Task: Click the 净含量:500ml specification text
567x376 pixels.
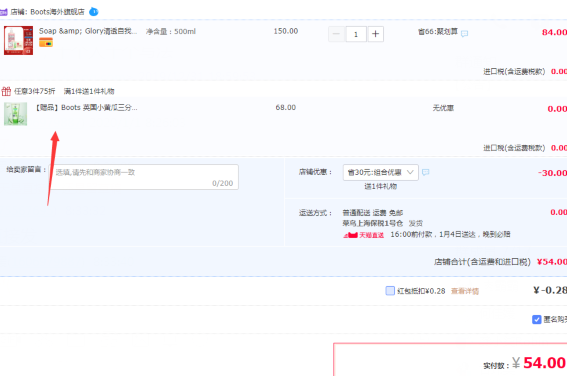Action: point(171,32)
